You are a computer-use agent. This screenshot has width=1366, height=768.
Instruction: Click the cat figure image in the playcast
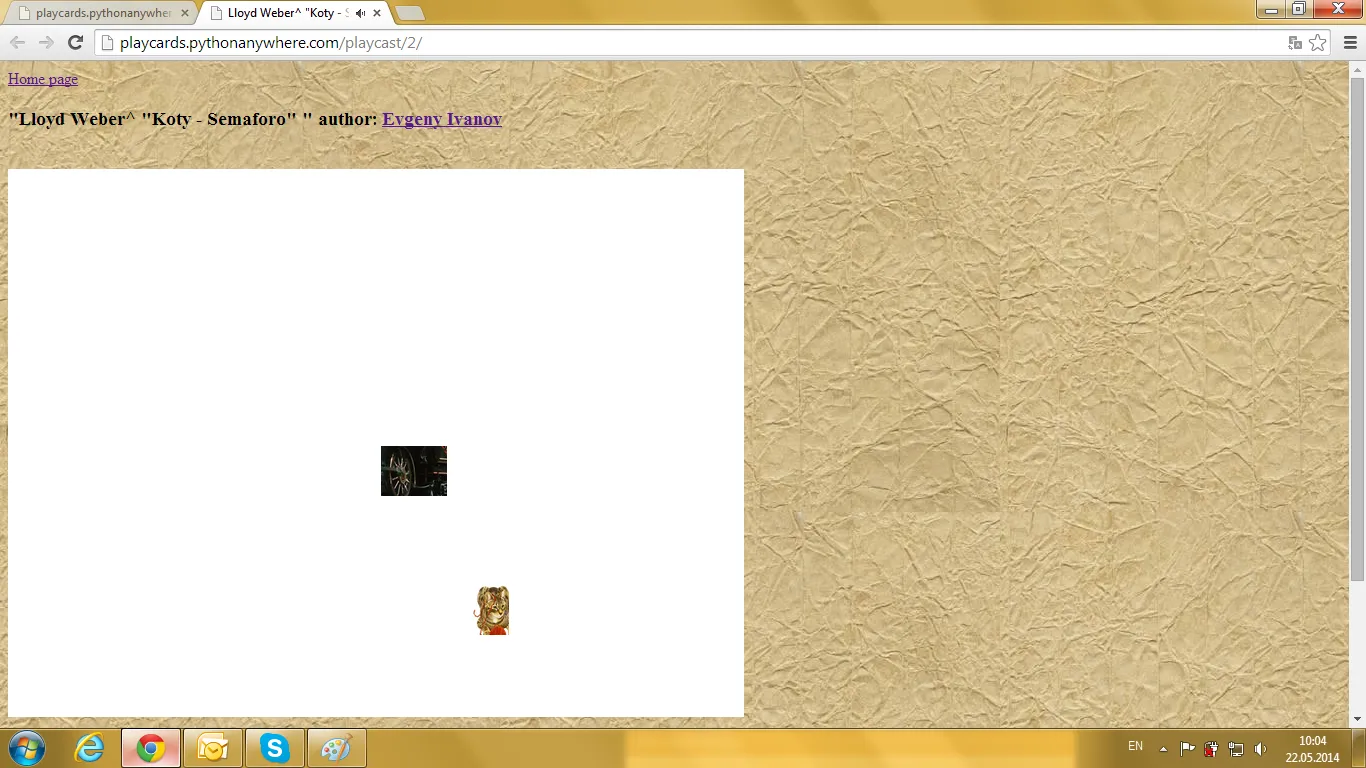point(492,610)
